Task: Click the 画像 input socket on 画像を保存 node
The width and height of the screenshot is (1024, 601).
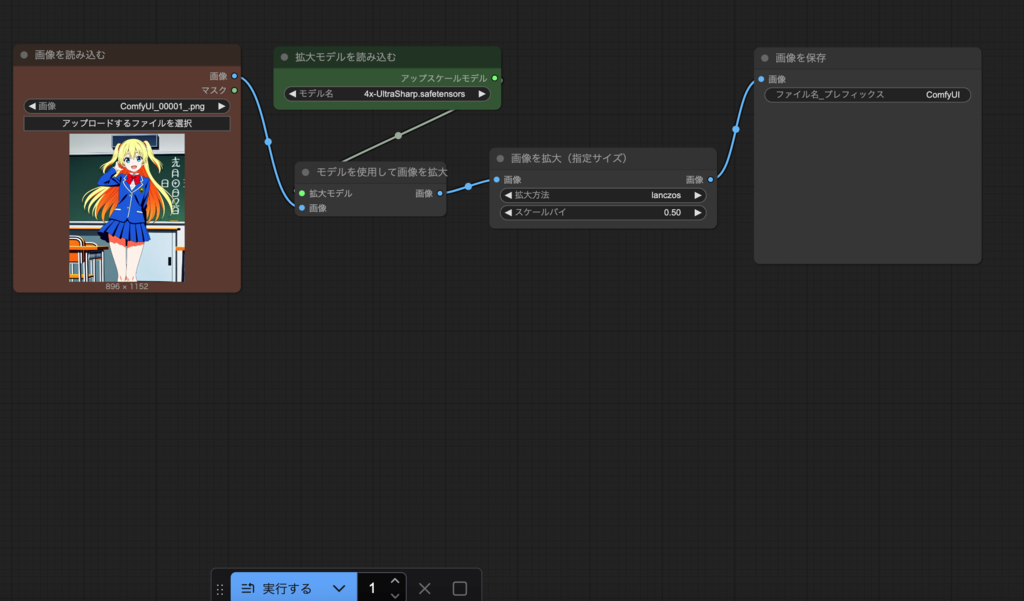Action: pos(761,79)
